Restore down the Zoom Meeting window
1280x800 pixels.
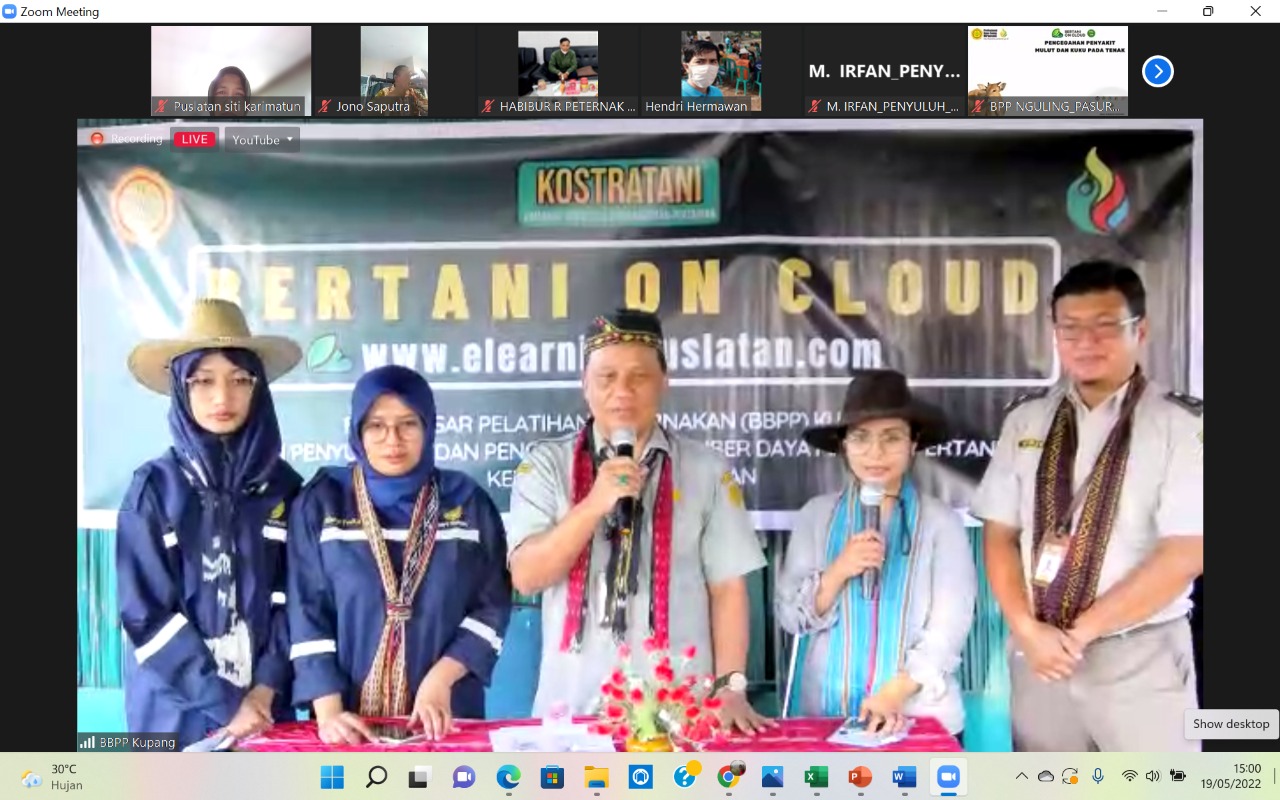pos(1208,12)
